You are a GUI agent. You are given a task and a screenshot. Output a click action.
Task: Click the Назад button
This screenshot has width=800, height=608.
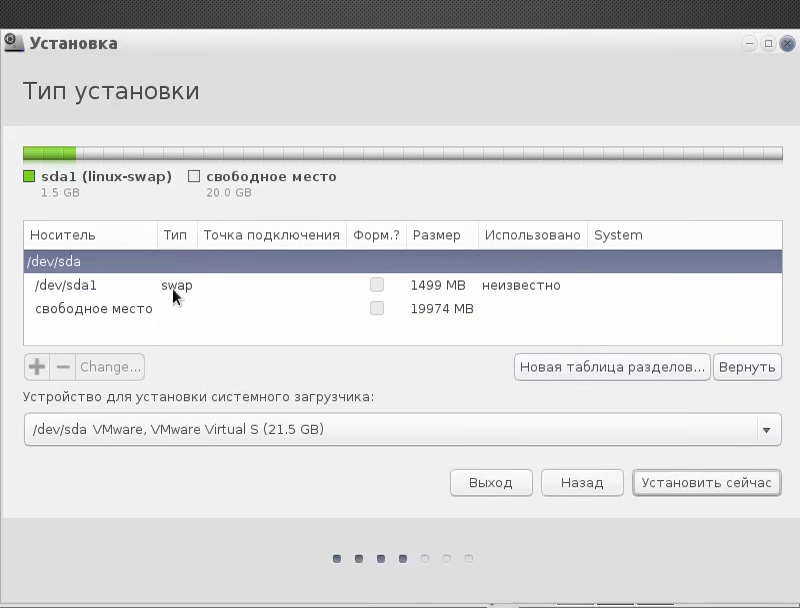pos(582,483)
